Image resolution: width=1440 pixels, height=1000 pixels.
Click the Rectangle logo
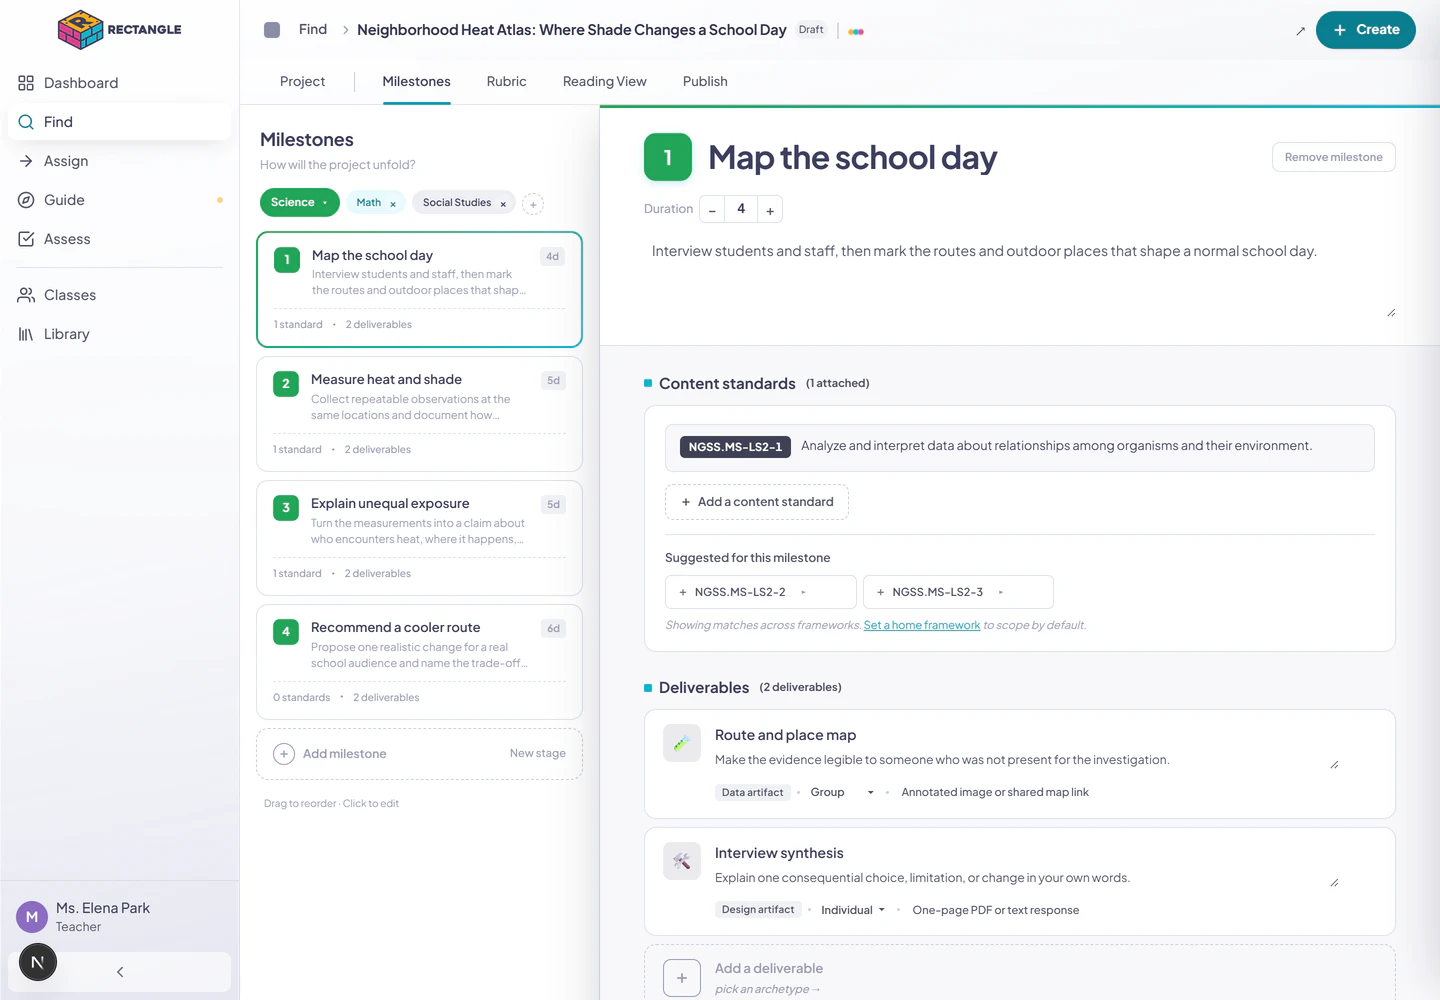tap(119, 30)
